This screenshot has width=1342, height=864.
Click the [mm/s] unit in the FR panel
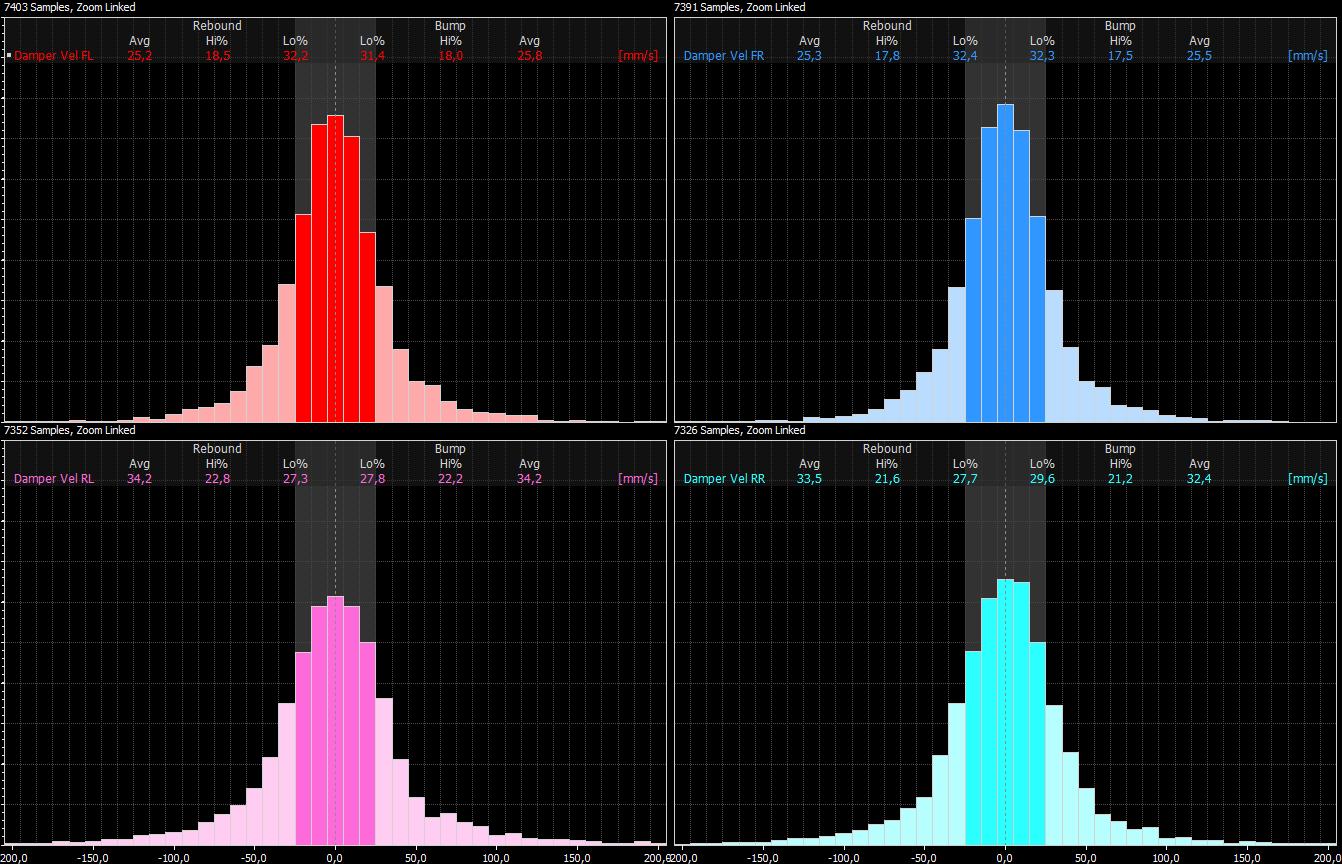click(x=1308, y=56)
